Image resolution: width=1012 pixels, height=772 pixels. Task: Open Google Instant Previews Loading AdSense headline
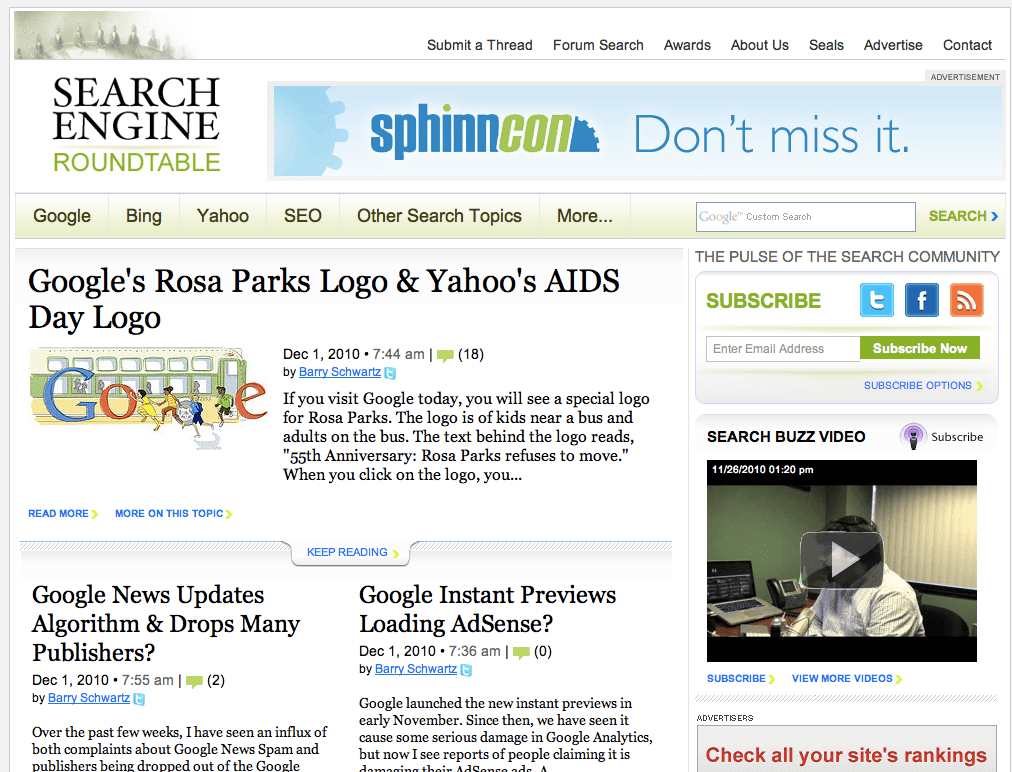point(488,609)
